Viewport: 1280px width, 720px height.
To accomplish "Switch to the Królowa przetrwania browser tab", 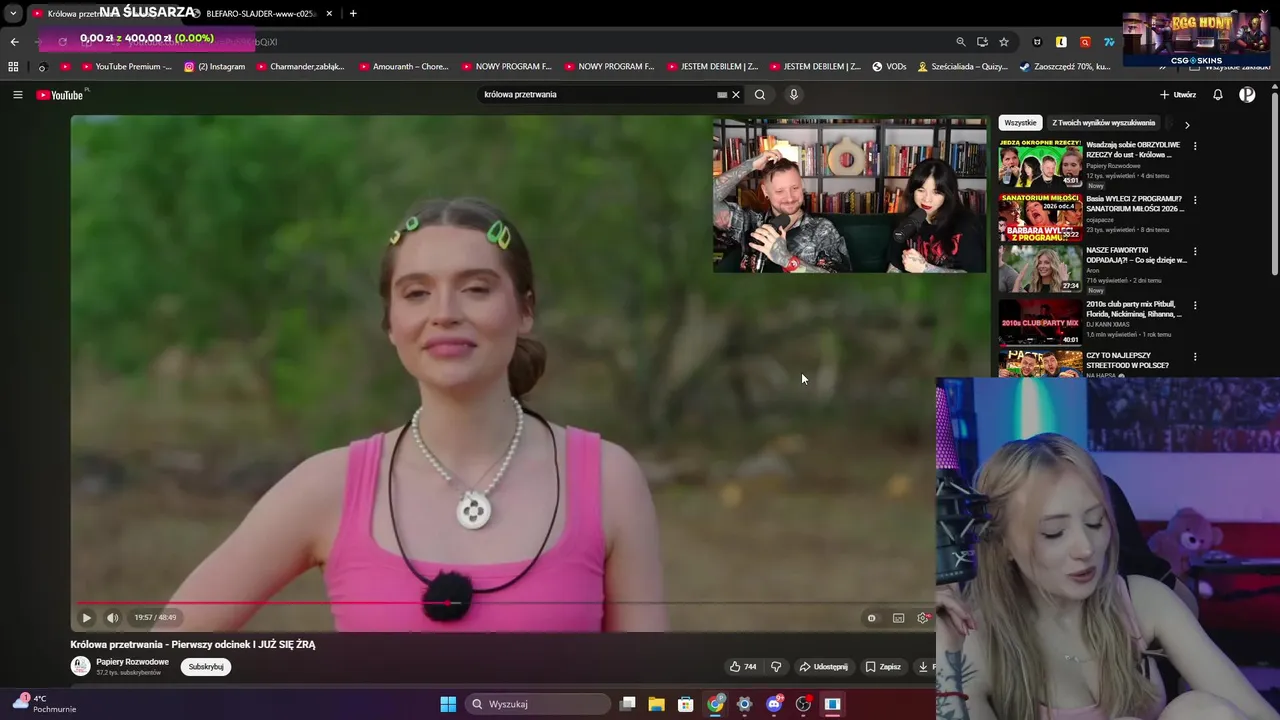I will (x=100, y=14).
